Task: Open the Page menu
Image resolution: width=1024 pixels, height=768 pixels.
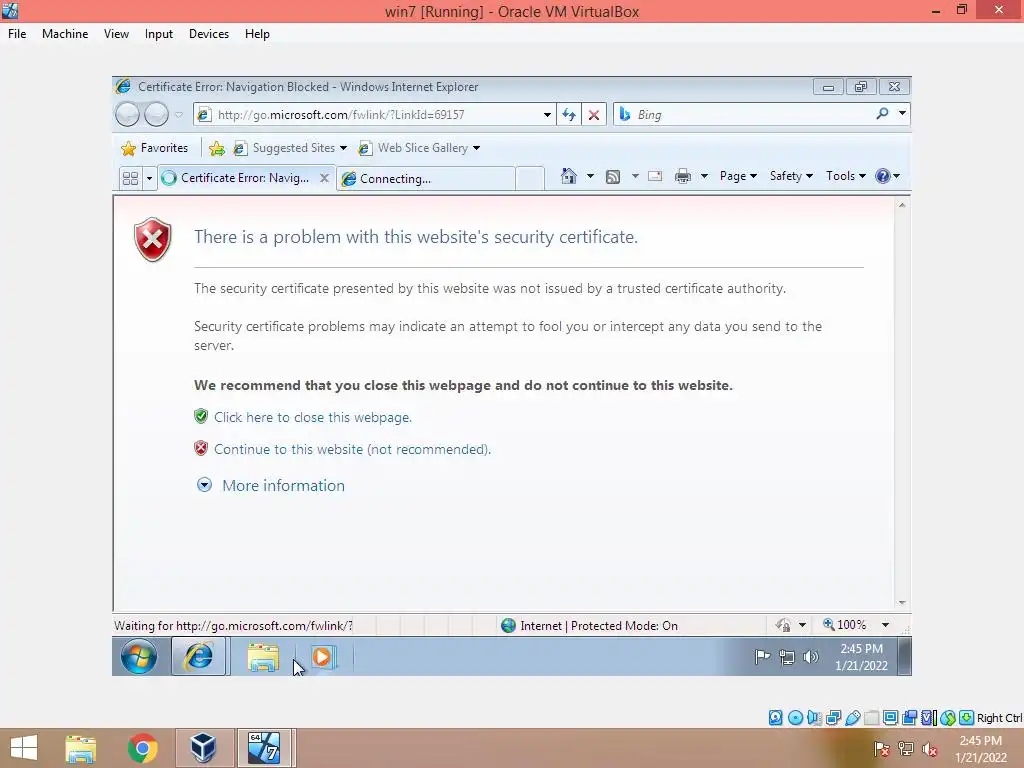Action: tap(738, 176)
